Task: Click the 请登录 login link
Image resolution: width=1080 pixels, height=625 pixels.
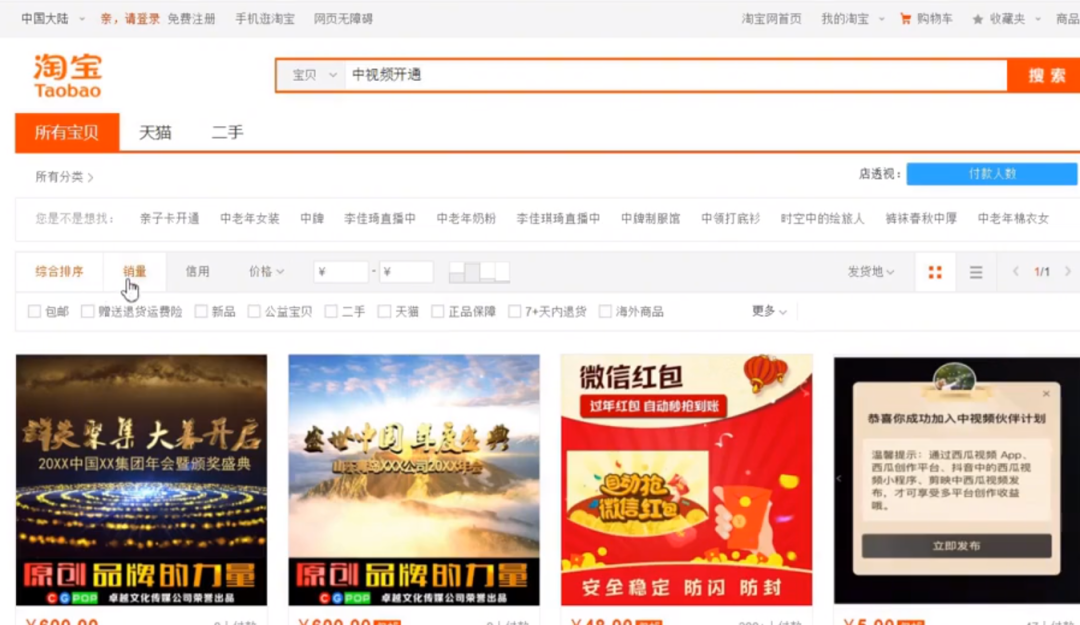Action: pyautogui.click(x=142, y=19)
